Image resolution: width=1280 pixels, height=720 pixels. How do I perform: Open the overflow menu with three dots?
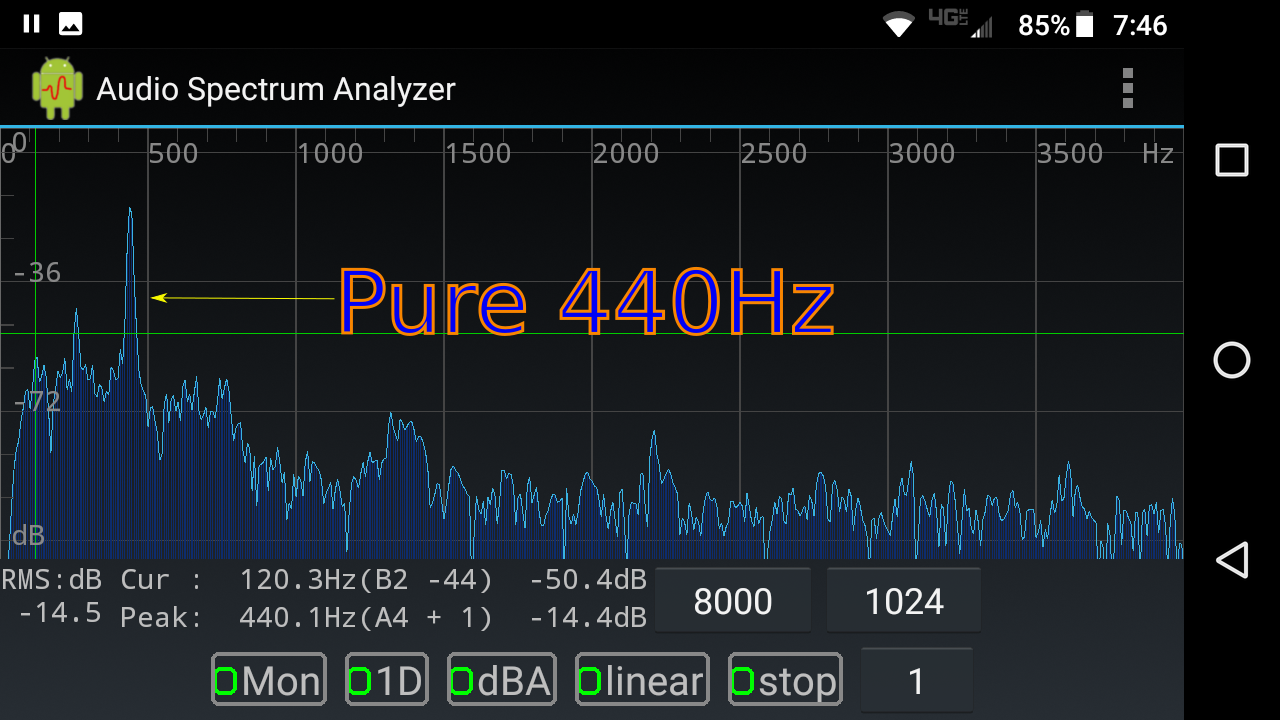pyautogui.click(x=1127, y=89)
